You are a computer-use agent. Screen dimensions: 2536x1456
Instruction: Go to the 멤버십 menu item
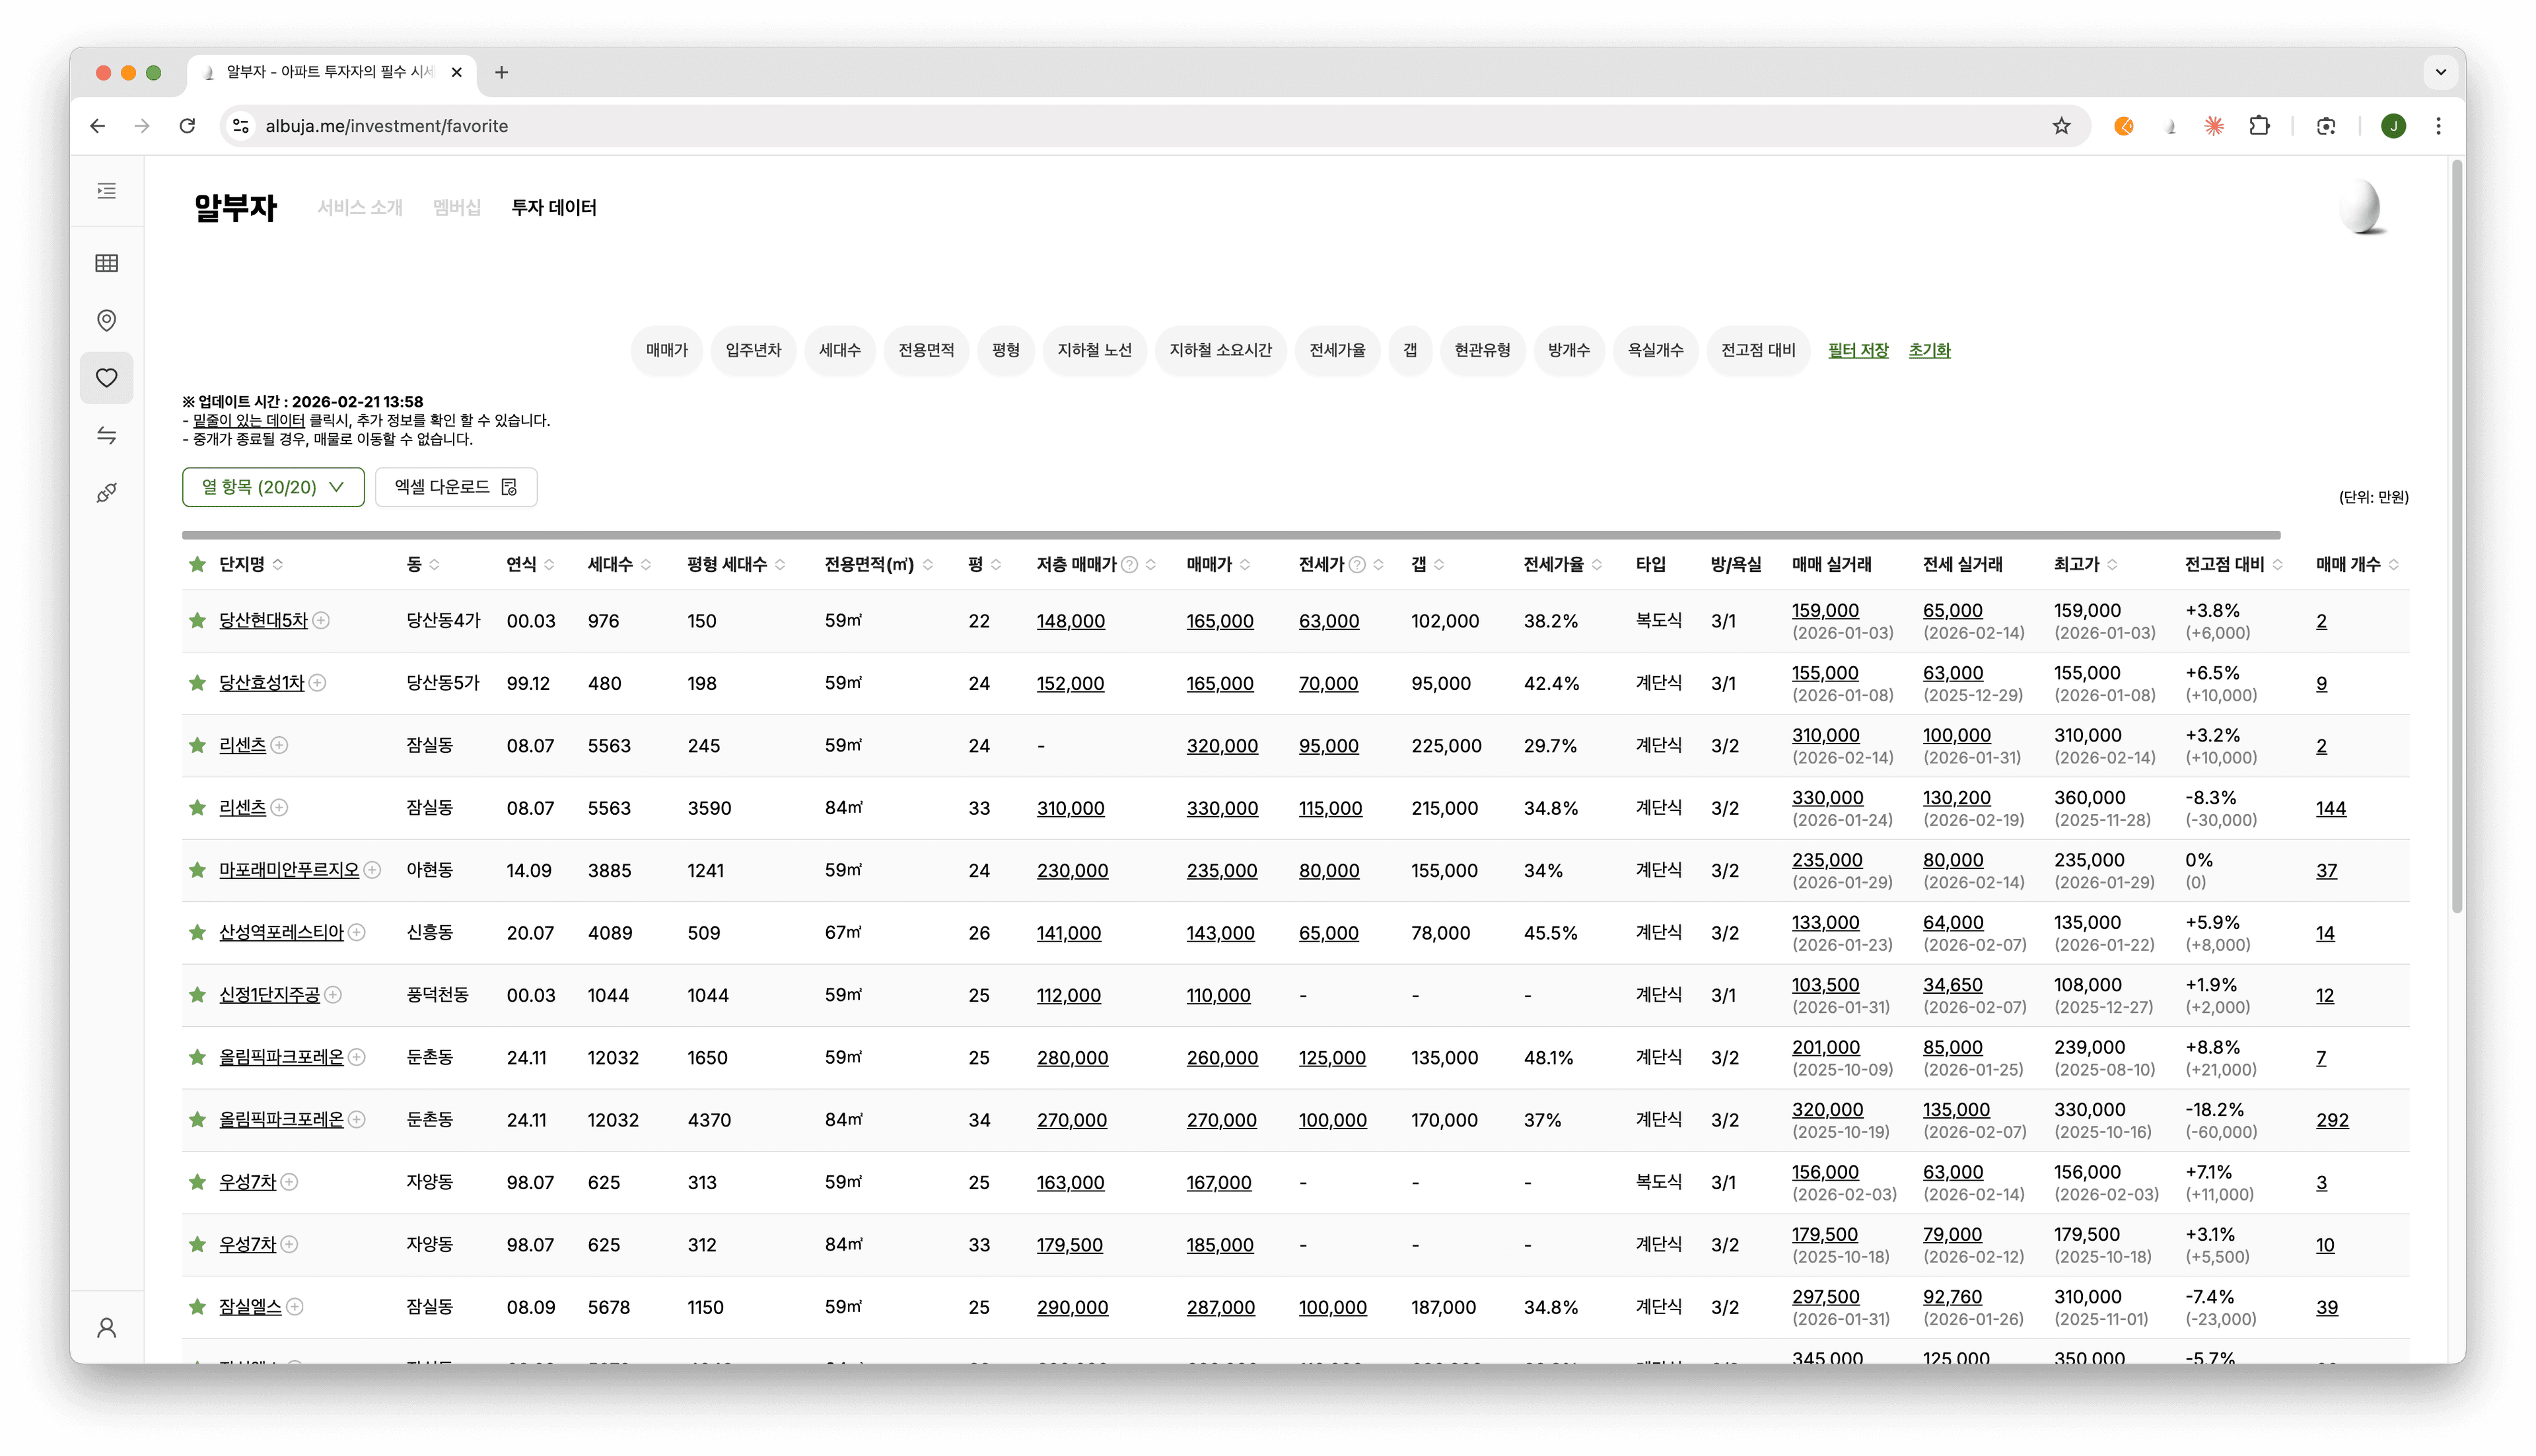point(456,207)
